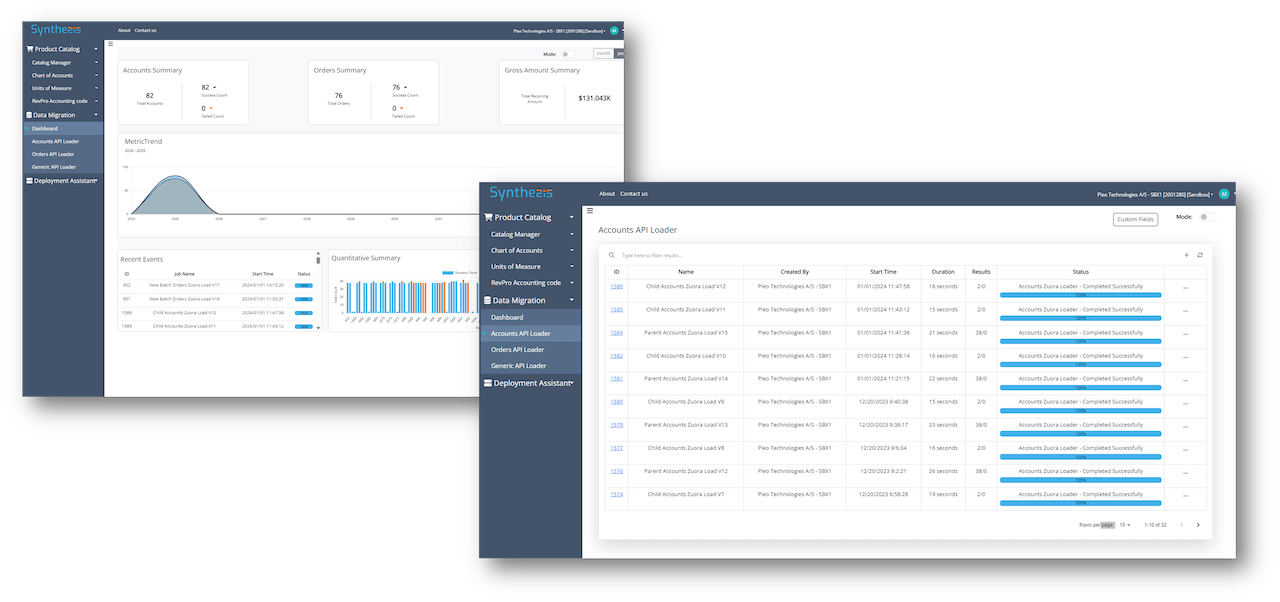The width and height of the screenshot is (1280, 602).
Task: Click the Custom Fields button
Action: point(1135,219)
